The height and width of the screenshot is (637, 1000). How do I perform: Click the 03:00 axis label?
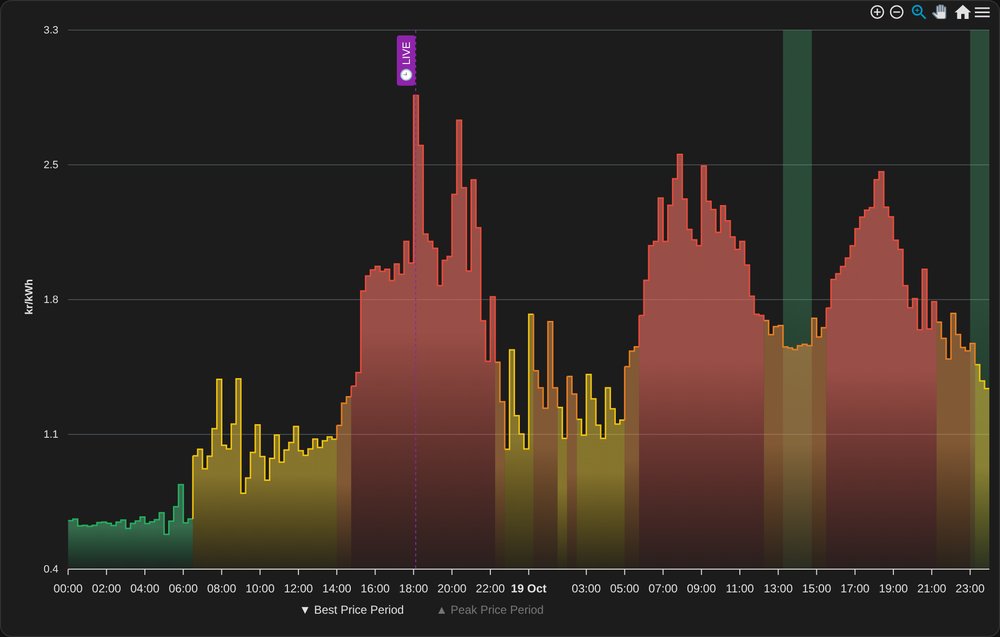tap(586, 589)
